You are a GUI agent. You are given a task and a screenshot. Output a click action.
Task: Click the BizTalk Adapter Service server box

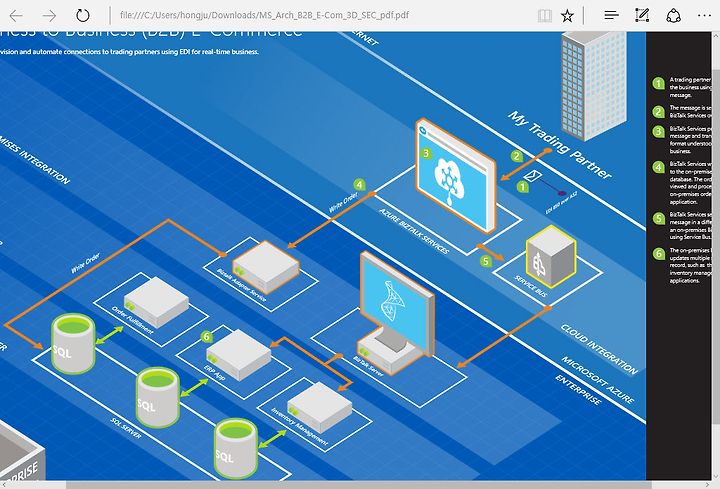click(x=266, y=267)
